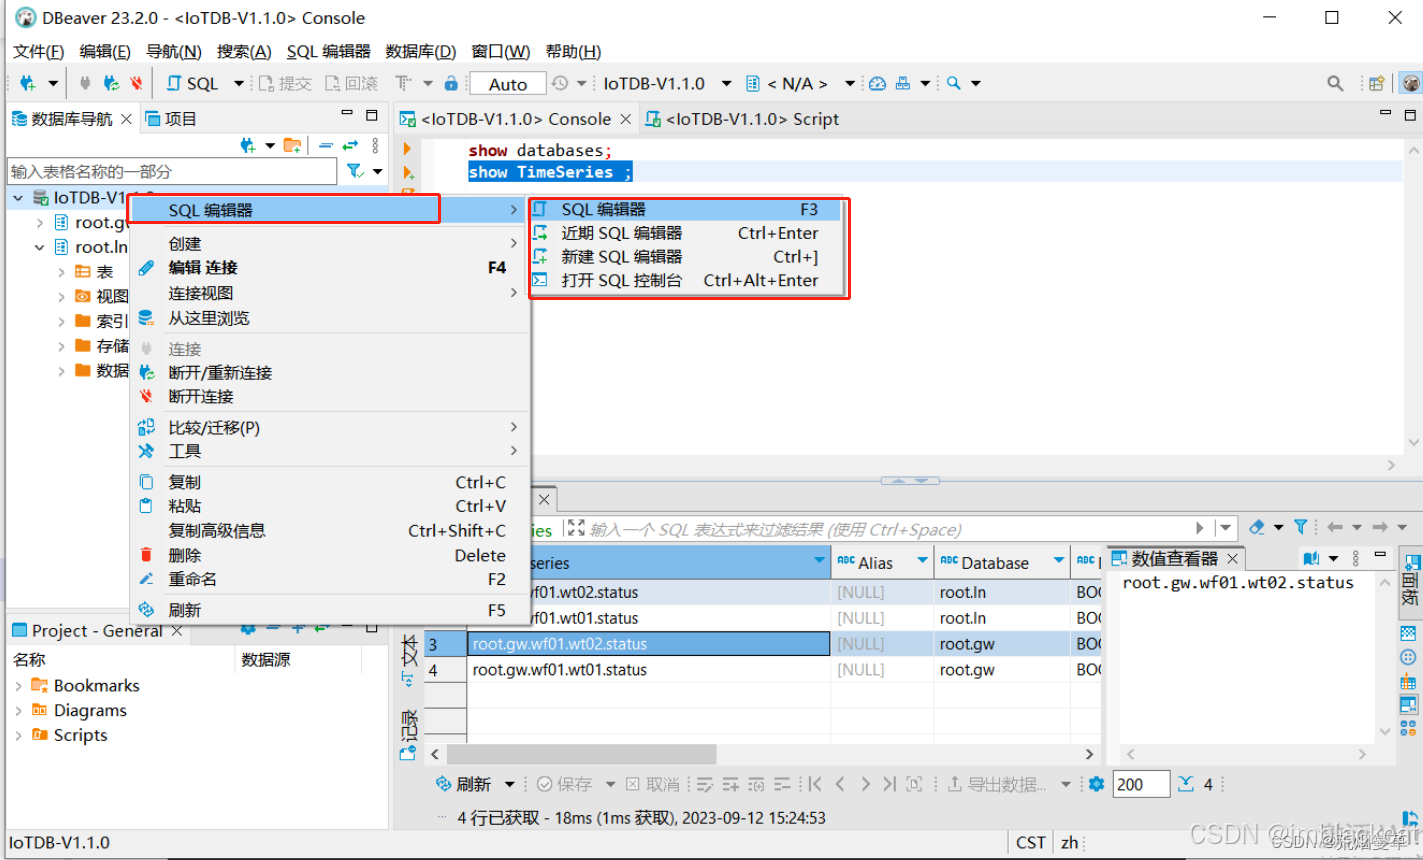
Task: Open the IoTDB-V1.1.0 connection dropdown
Action: point(726,83)
